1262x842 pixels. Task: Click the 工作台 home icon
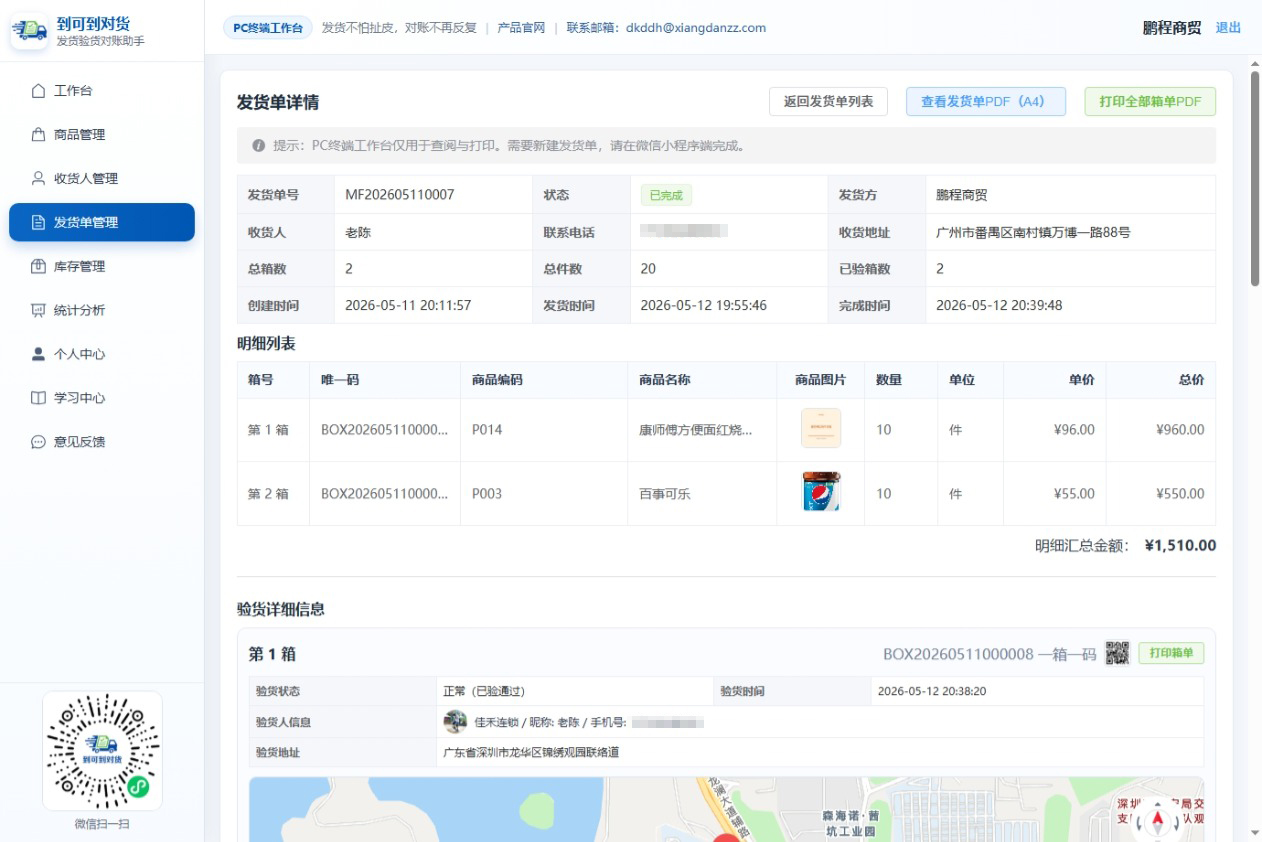39,91
